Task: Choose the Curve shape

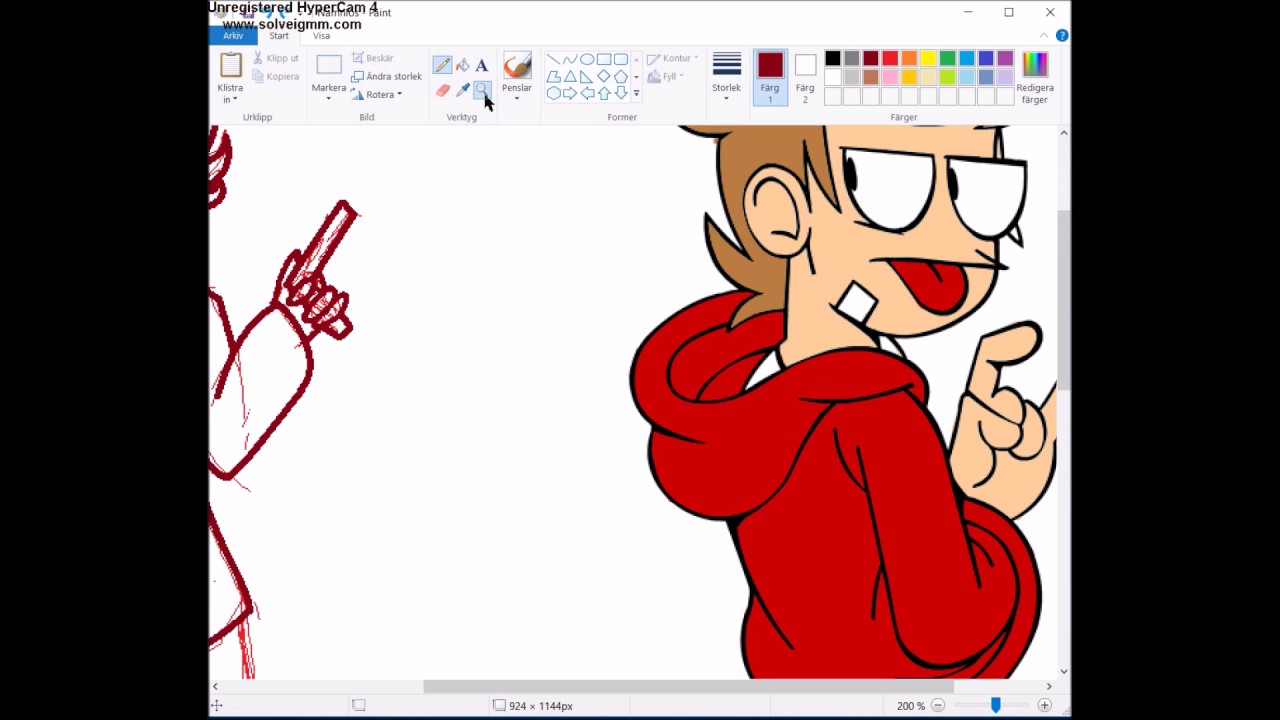Action: pos(570,59)
